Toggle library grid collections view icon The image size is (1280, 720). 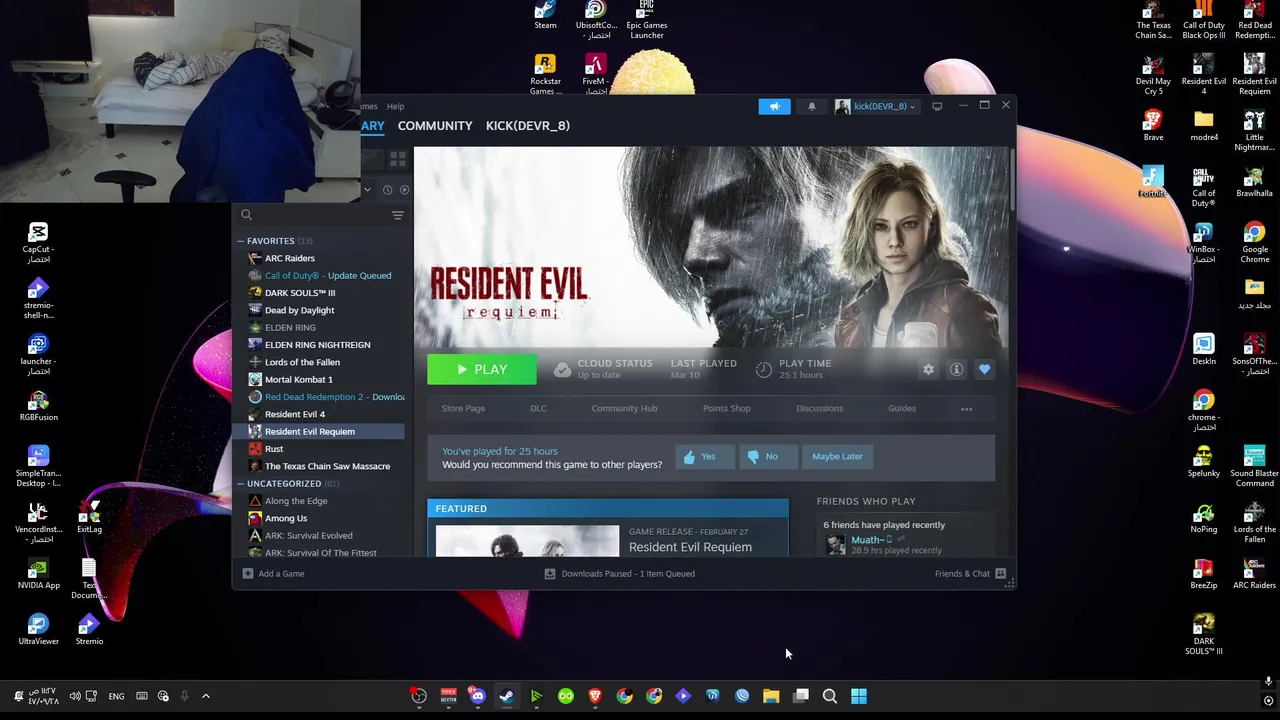[x=397, y=160]
